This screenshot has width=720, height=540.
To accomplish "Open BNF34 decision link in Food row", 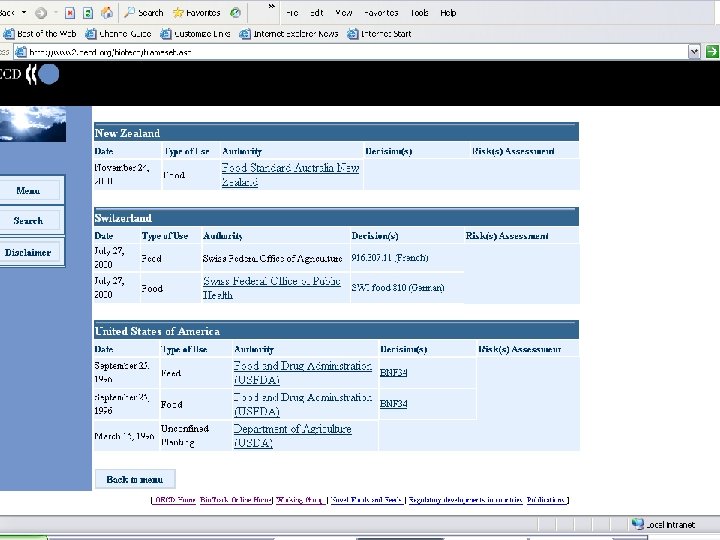I will (x=394, y=404).
